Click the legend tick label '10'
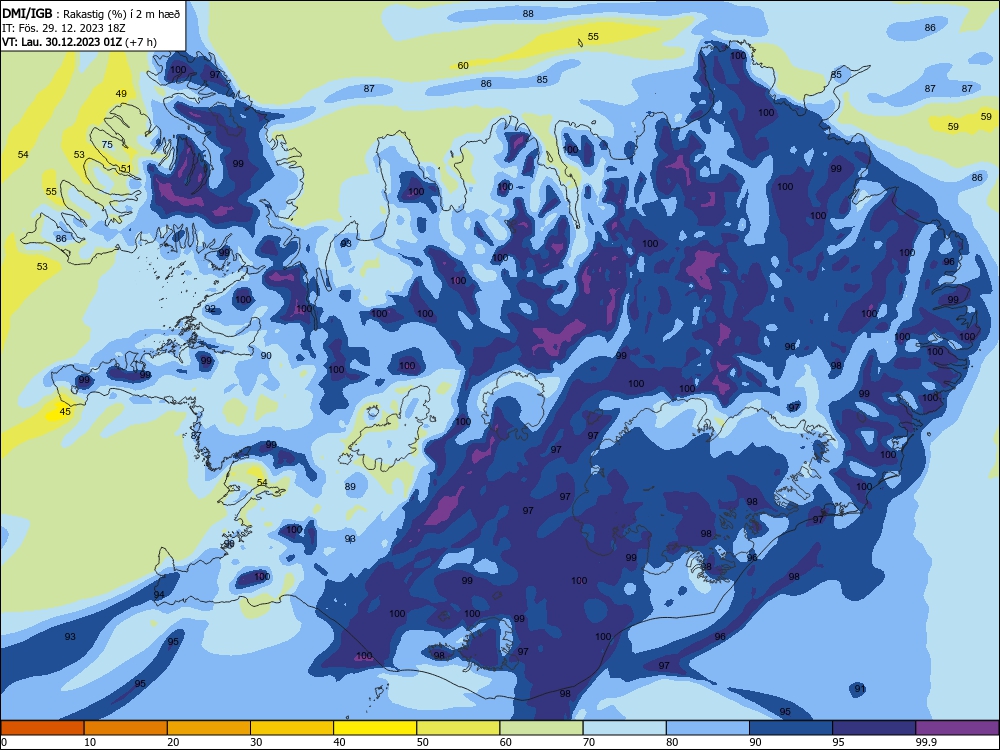 90,742
